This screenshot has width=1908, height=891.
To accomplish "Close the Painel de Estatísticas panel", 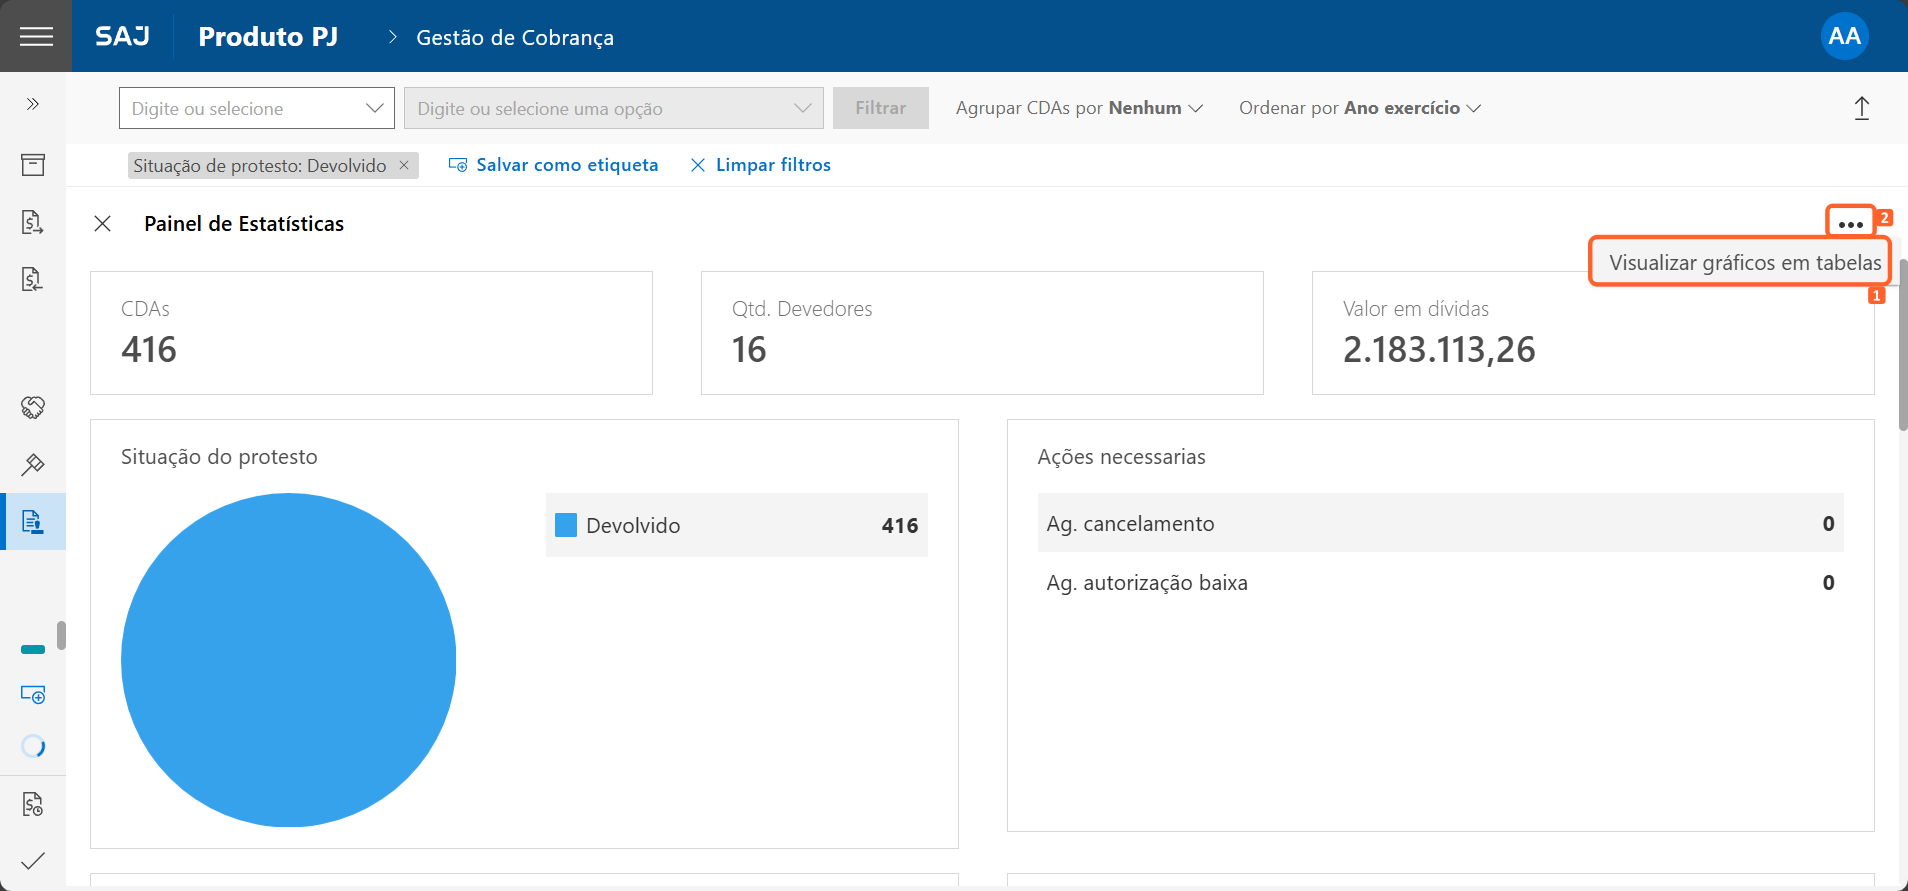I will [102, 224].
